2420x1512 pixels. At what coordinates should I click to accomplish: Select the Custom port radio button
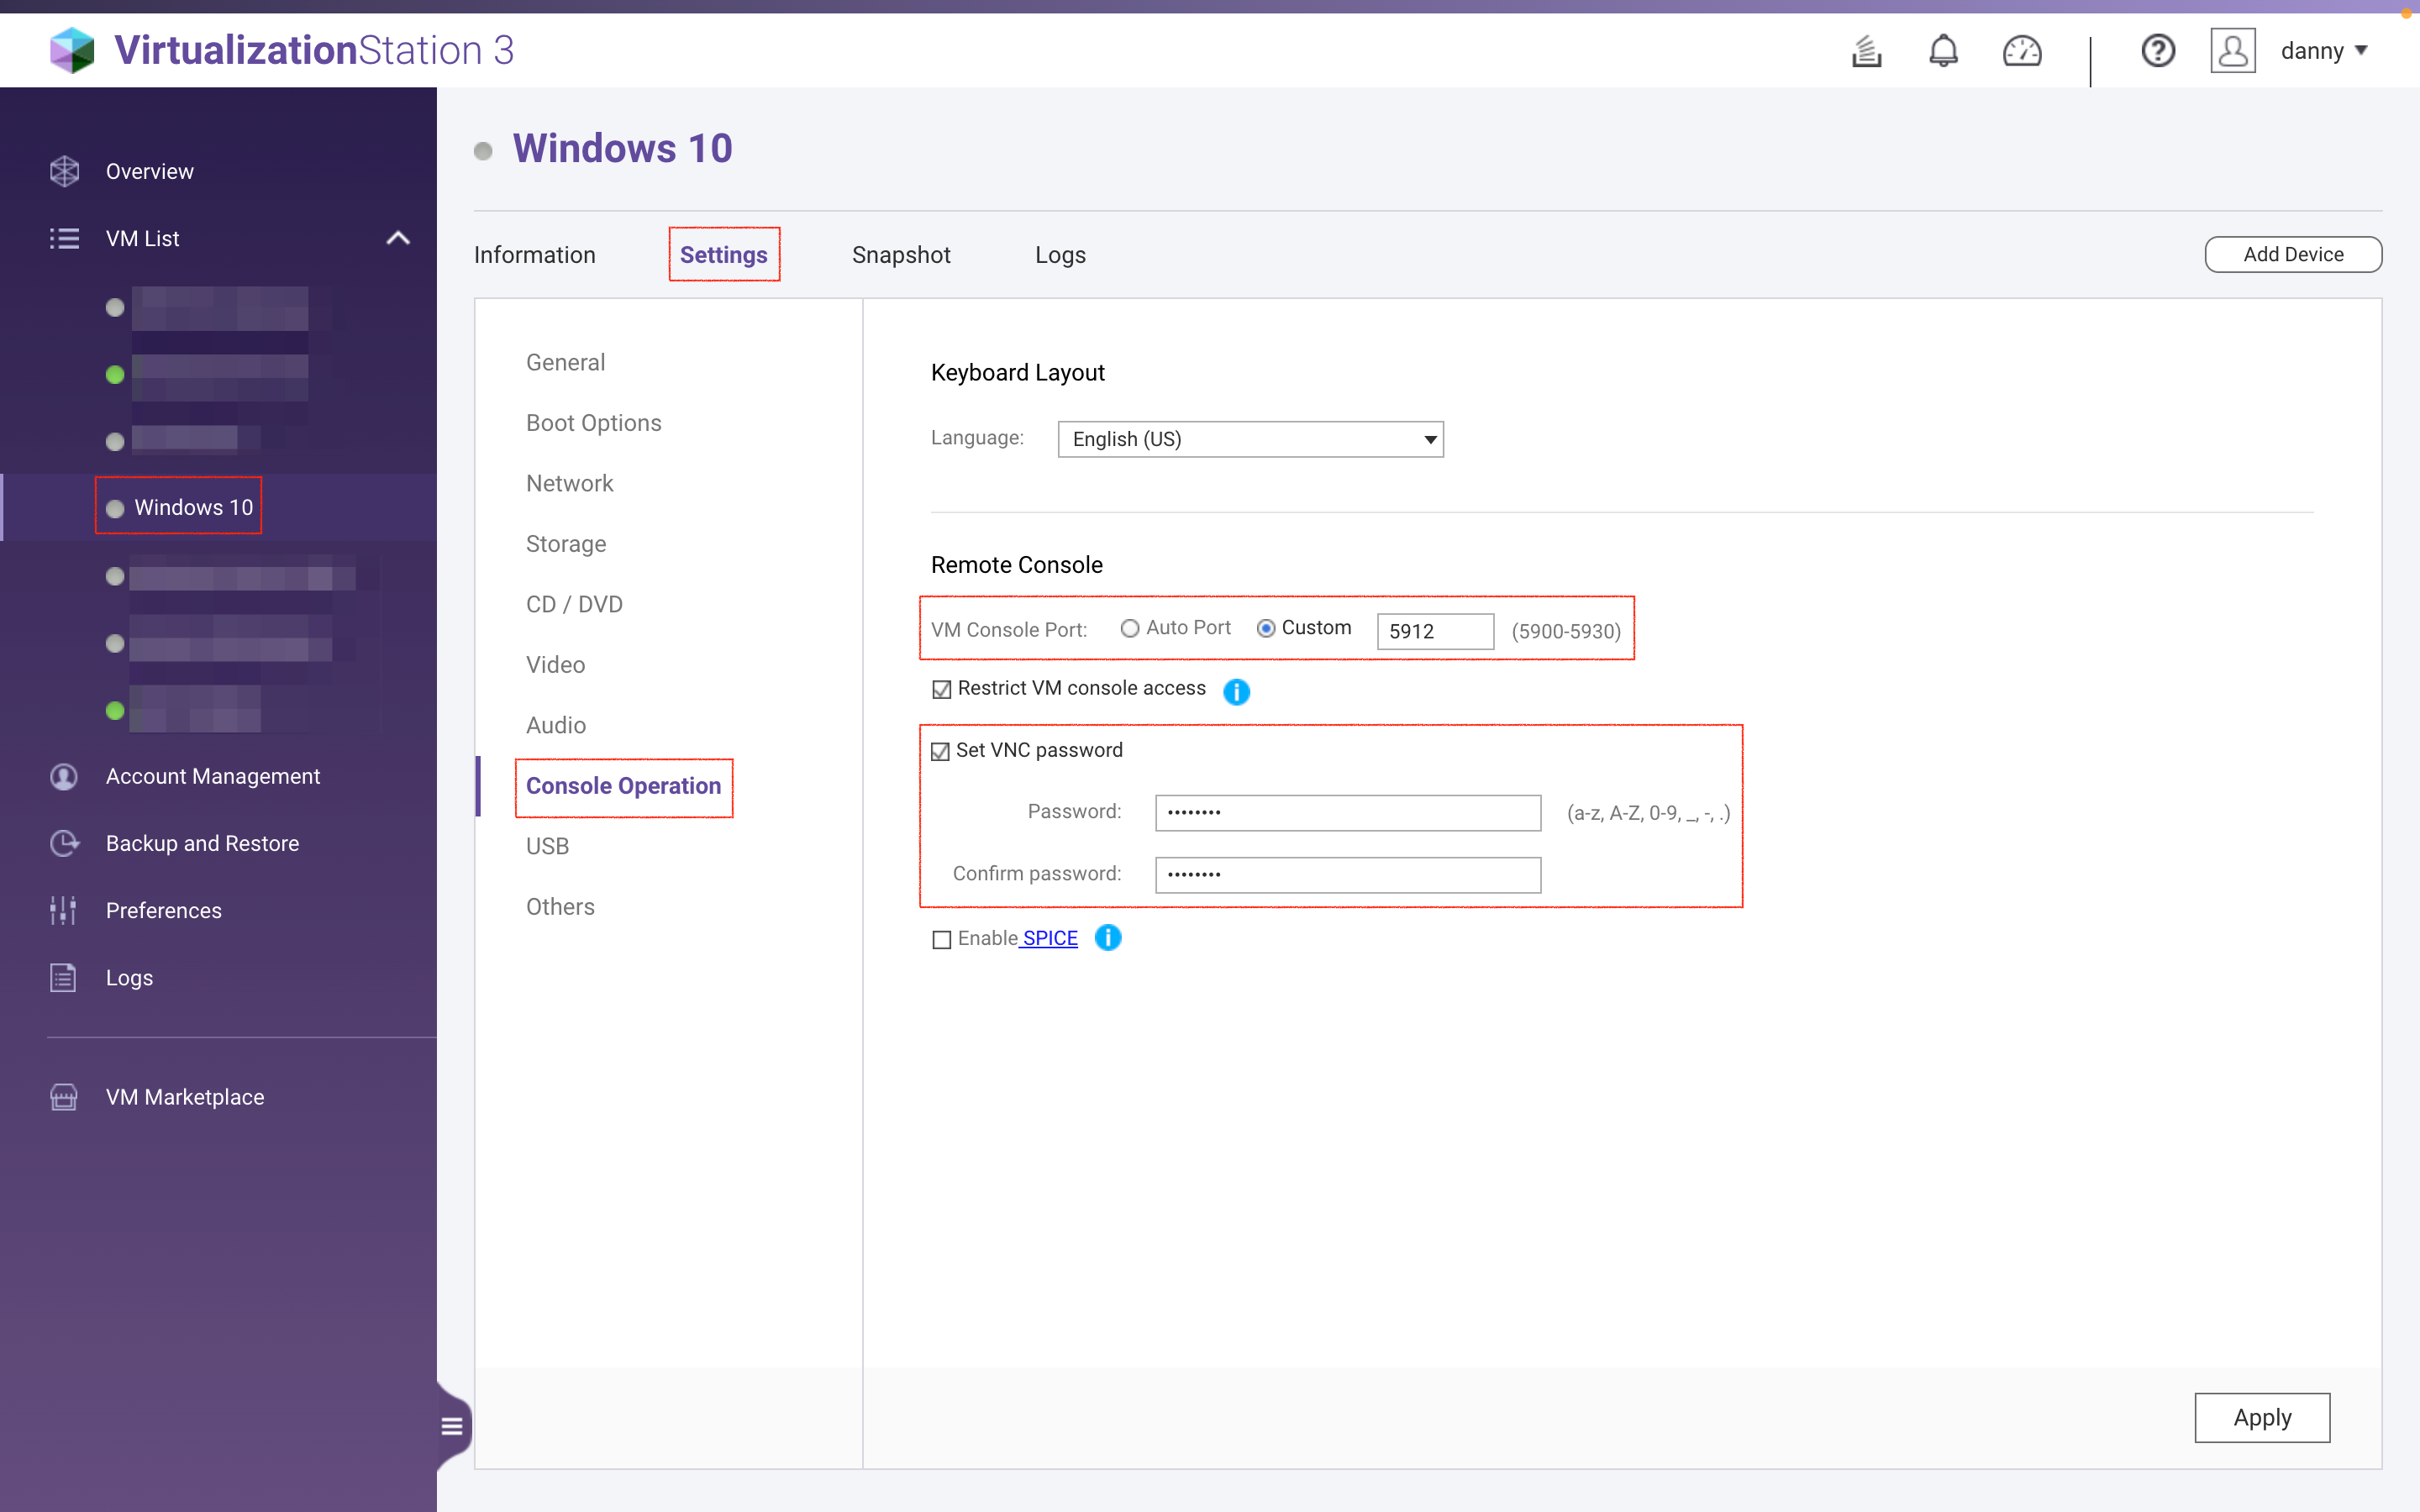(x=1266, y=628)
